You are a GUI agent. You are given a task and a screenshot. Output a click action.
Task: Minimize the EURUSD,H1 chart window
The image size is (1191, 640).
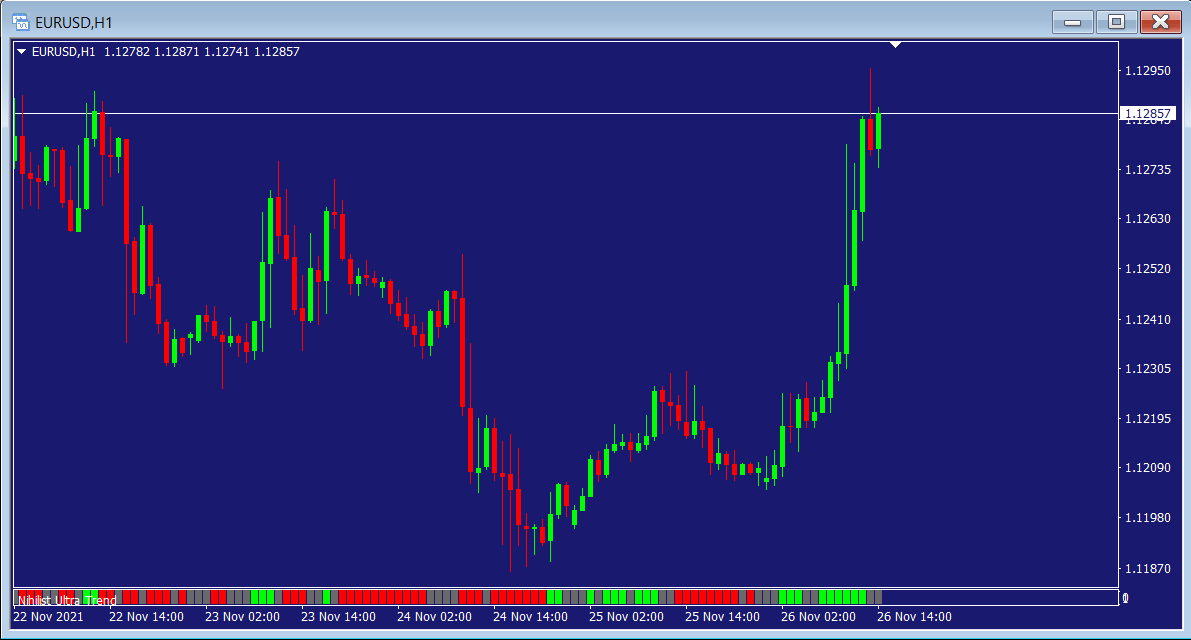1073,22
